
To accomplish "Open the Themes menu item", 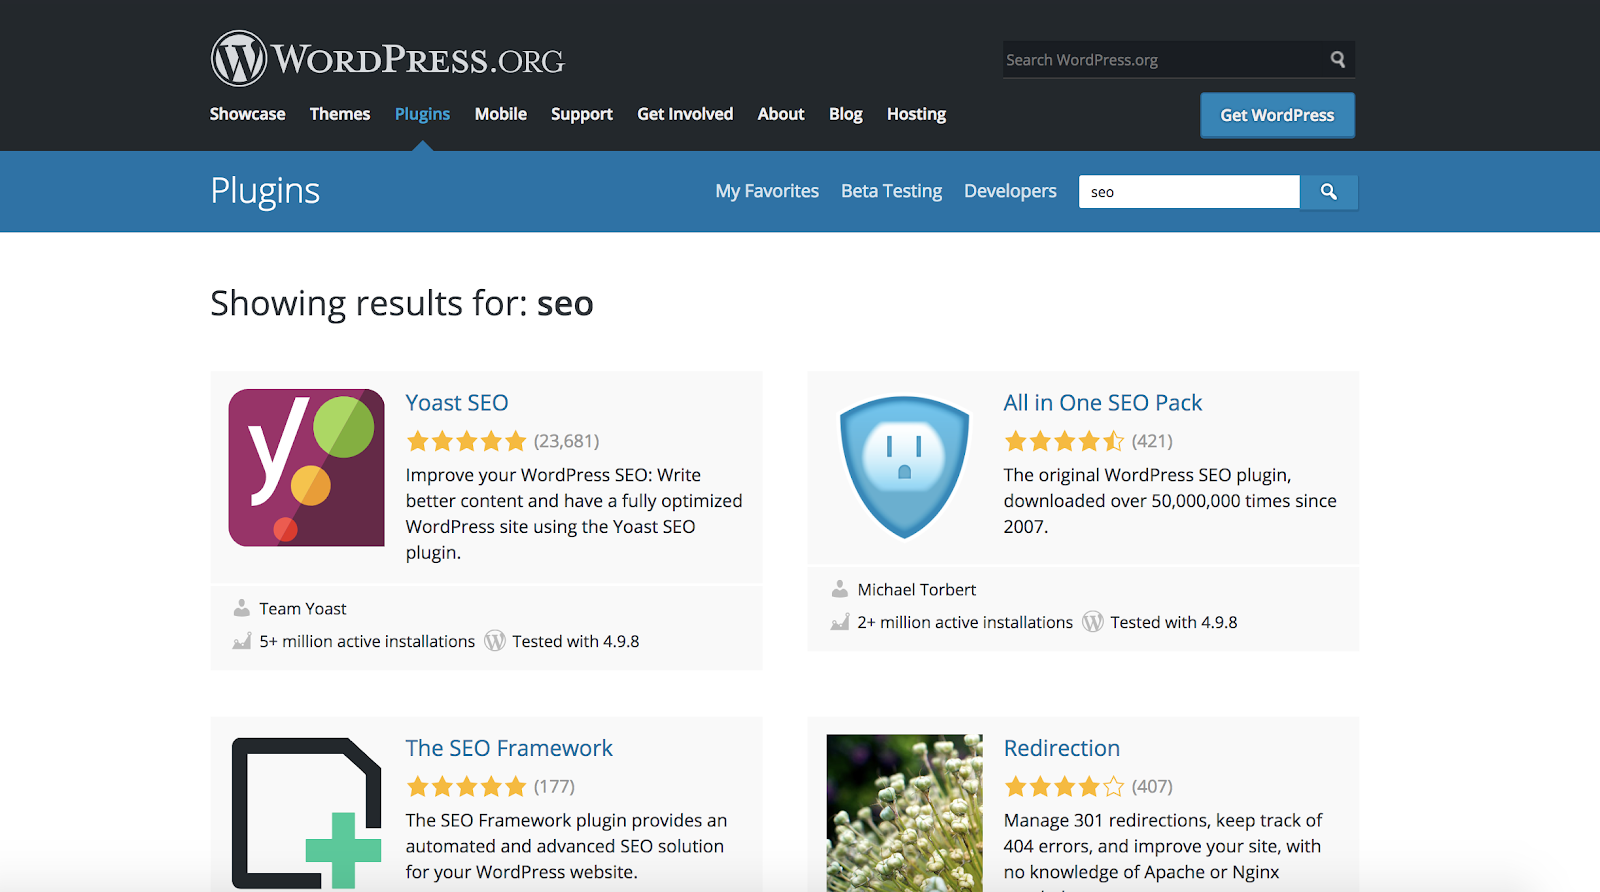I will (340, 114).
